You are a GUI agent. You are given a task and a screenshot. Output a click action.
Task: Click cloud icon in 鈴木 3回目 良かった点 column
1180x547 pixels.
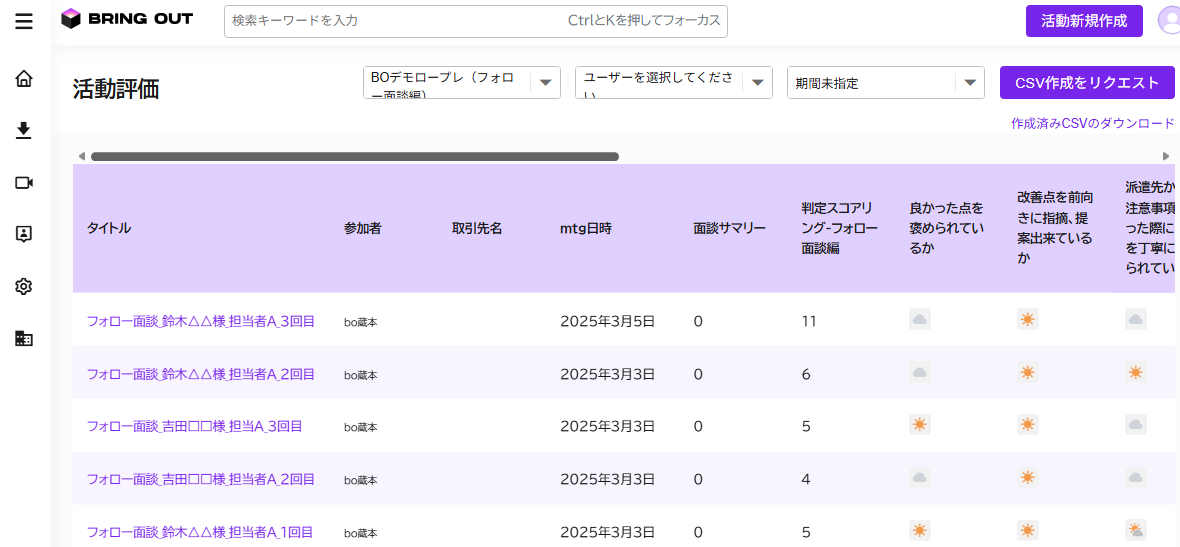[920, 319]
